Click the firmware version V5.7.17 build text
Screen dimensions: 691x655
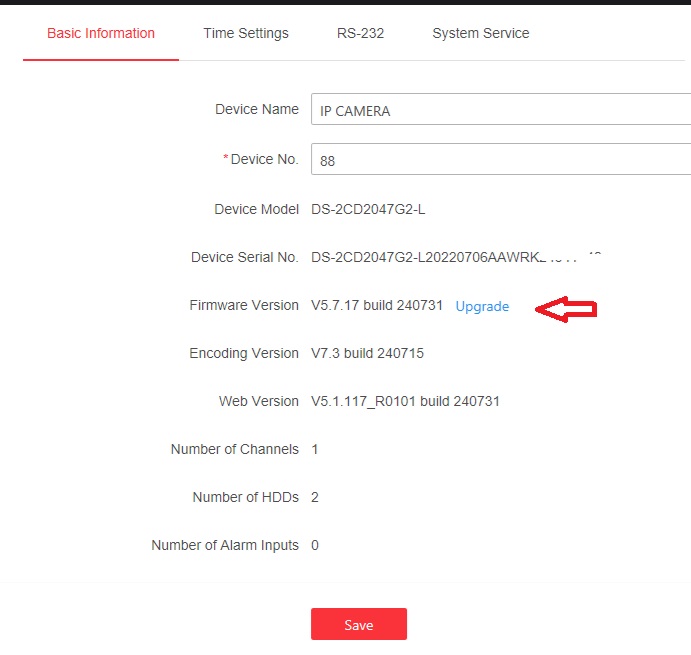pos(377,306)
